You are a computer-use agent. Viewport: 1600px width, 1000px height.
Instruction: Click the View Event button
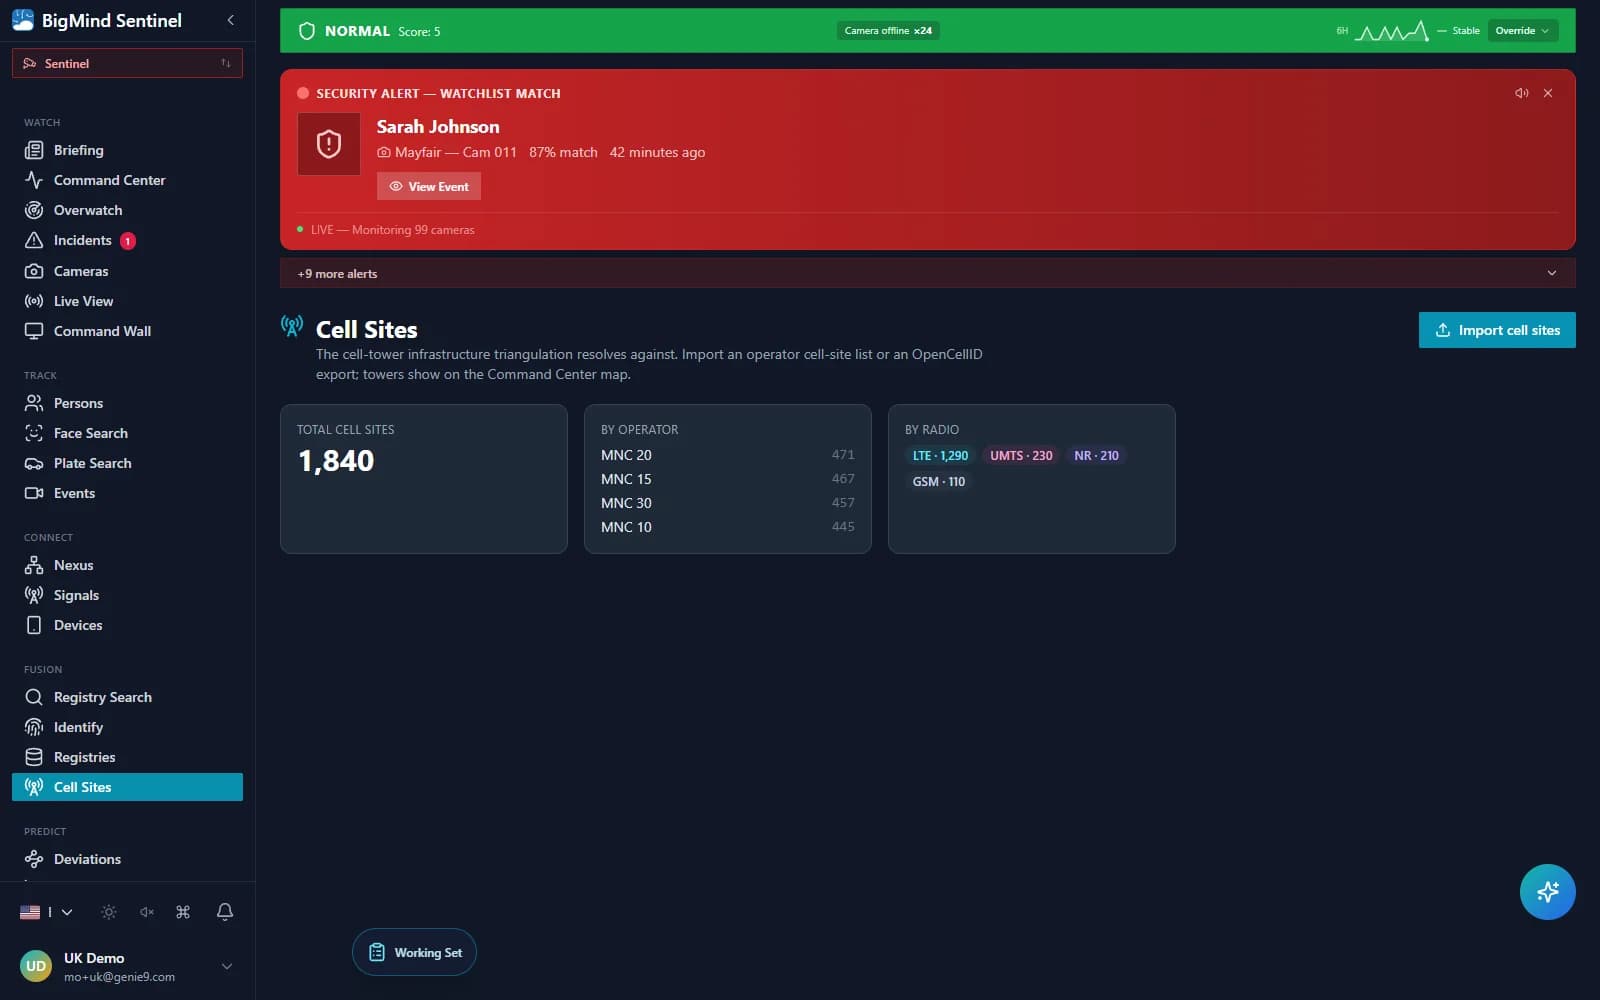[429, 186]
